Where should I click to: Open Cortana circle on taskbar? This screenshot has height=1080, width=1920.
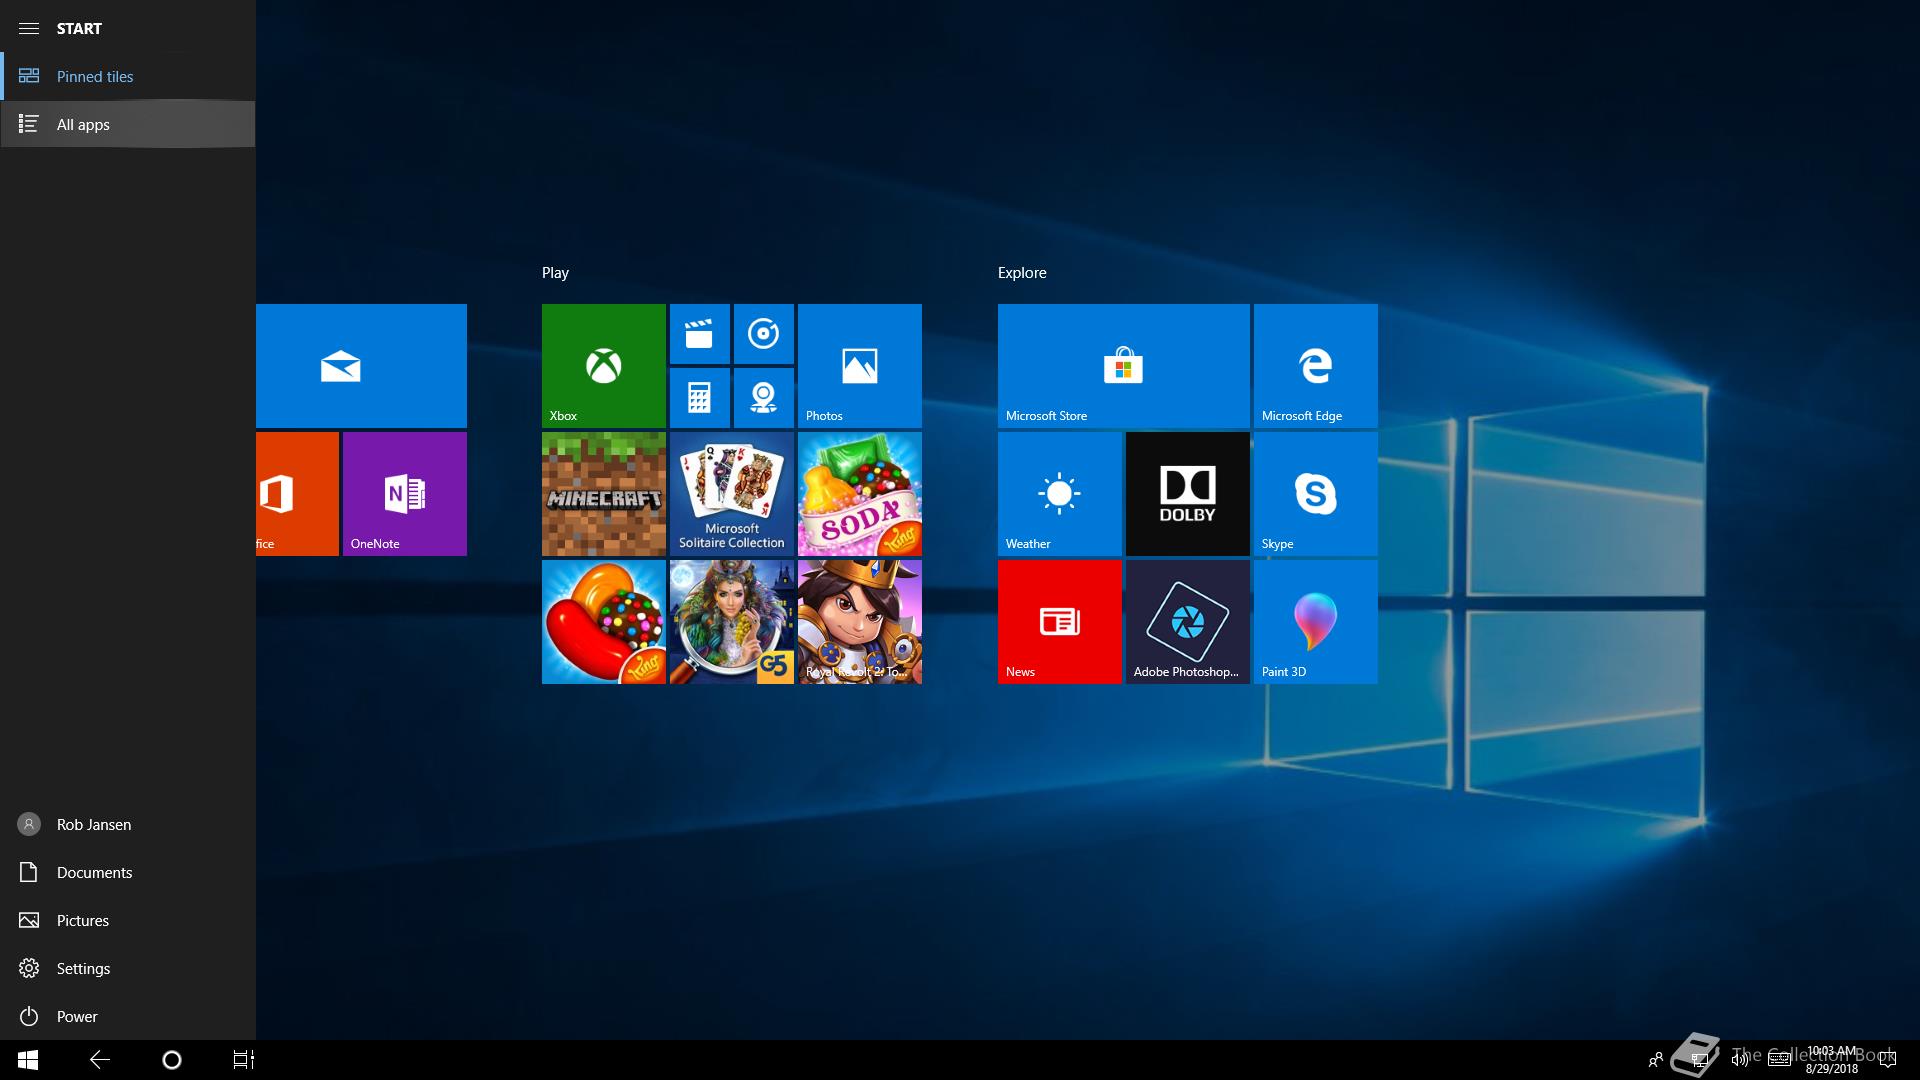(x=172, y=1060)
